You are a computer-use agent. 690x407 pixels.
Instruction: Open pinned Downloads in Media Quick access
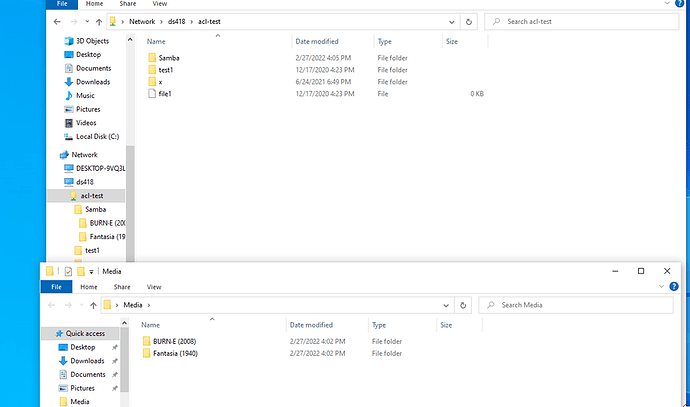[87, 361]
